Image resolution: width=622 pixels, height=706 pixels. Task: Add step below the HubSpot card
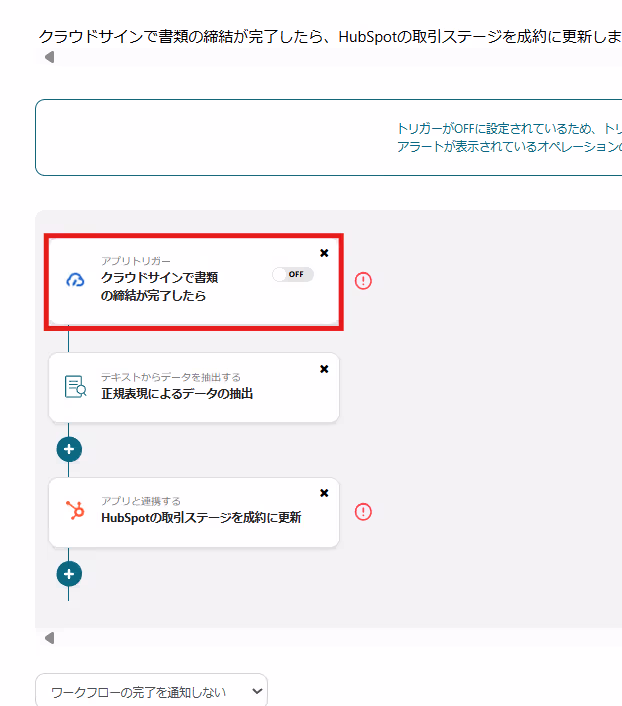[69, 574]
